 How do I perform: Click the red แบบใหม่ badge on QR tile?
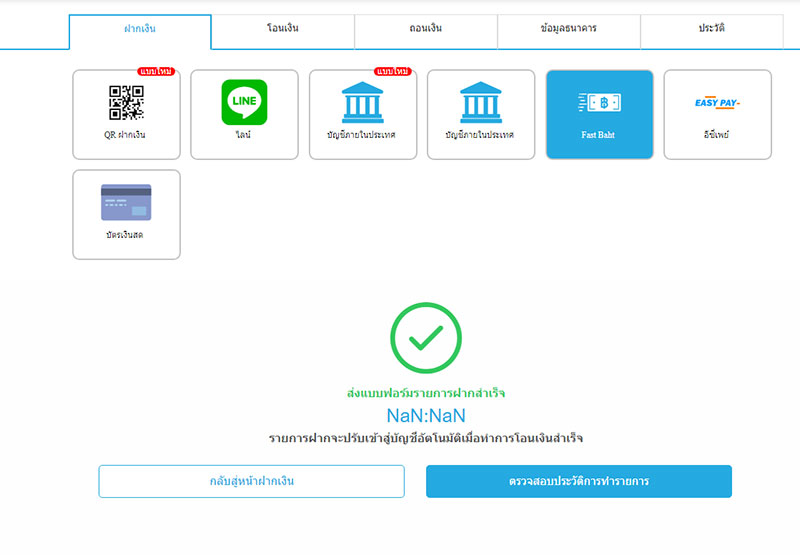(x=157, y=71)
